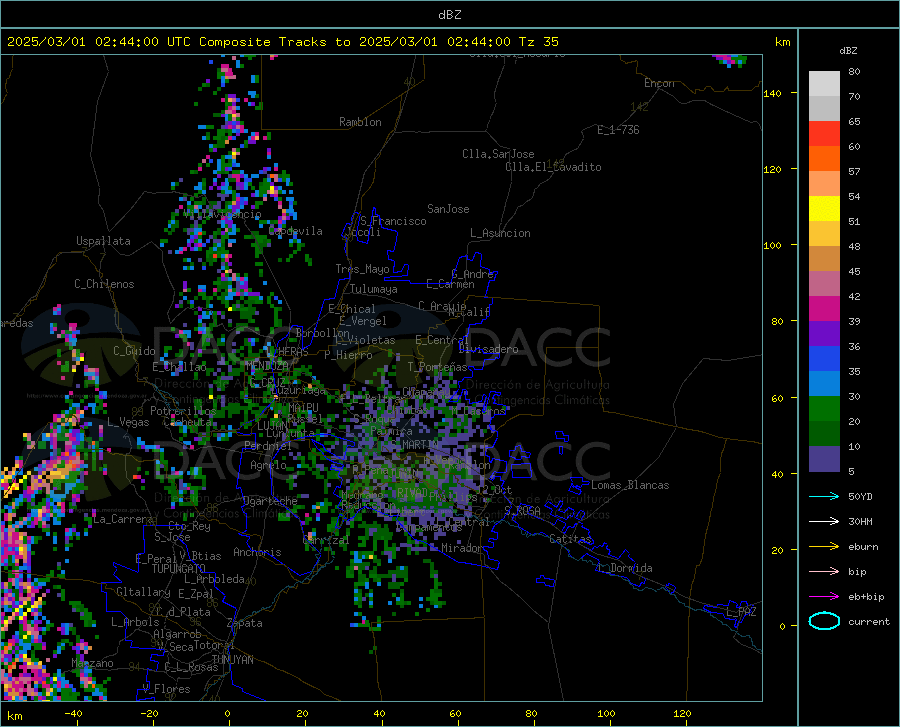Image resolution: width=900 pixels, height=727 pixels.
Task: Click the white 30HM arrow legend icon
Action: (x=824, y=521)
